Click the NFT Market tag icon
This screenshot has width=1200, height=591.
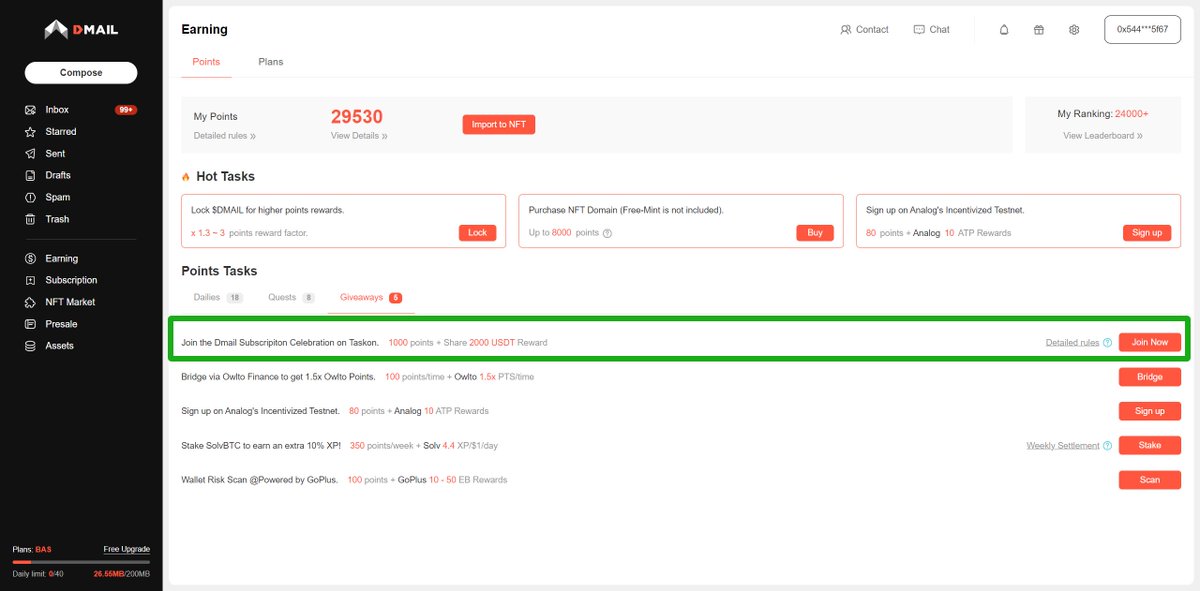pyautogui.click(x=31, y=302)
